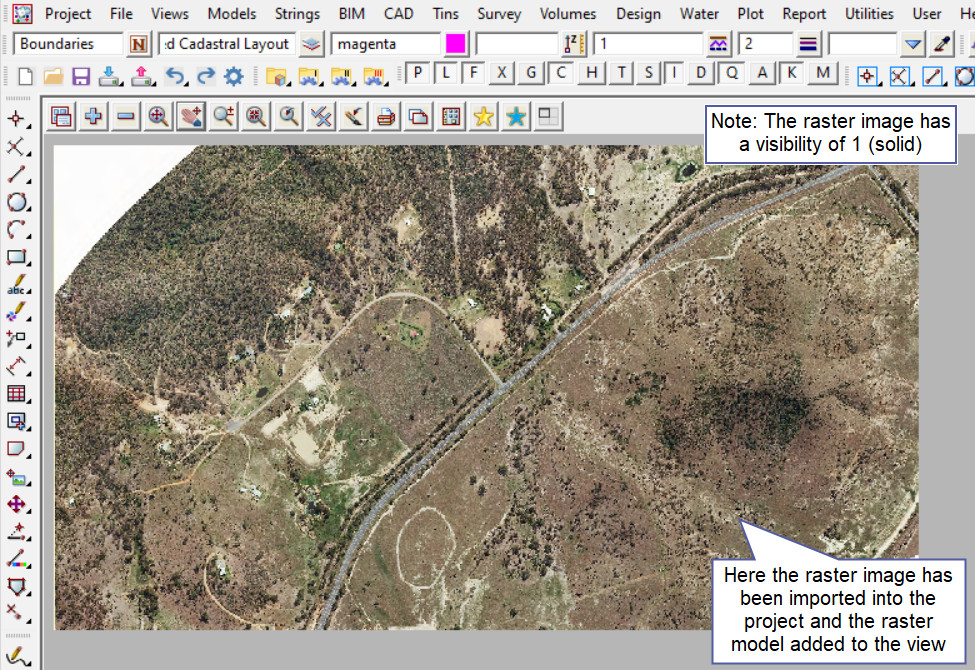975x670 pixels.
Task: Select the table grid icon in left toolbar
Action: click(16, 394)
